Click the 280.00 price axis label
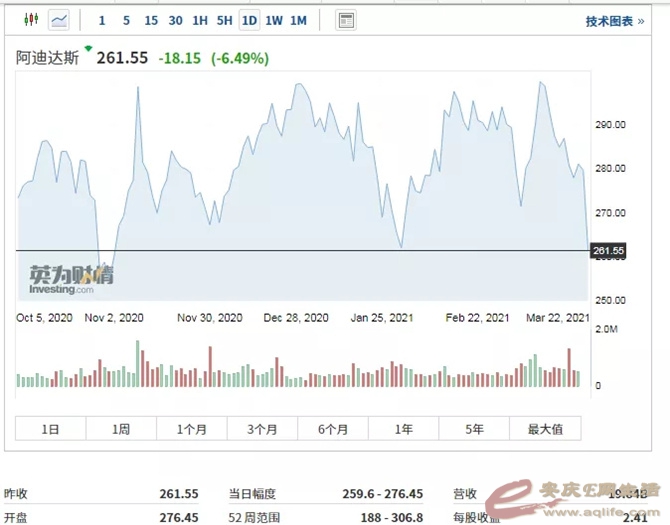This screenshot has width=670, height=525. coord(610,168)
